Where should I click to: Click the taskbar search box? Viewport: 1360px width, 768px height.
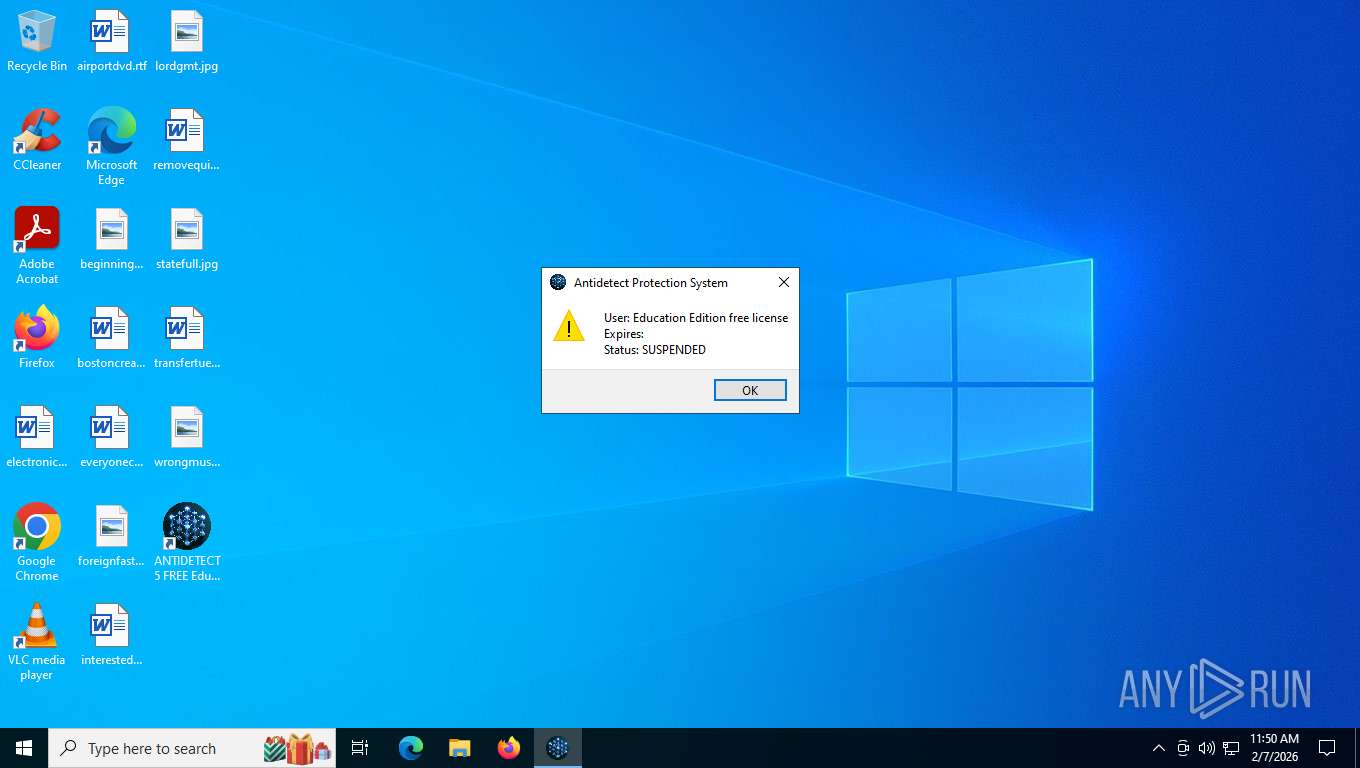192,748
